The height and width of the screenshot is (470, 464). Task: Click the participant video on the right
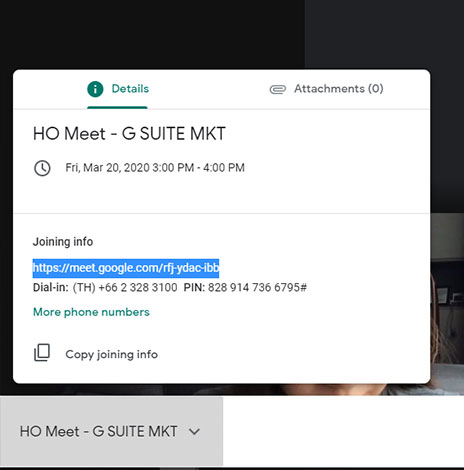(x=447, y=303)
